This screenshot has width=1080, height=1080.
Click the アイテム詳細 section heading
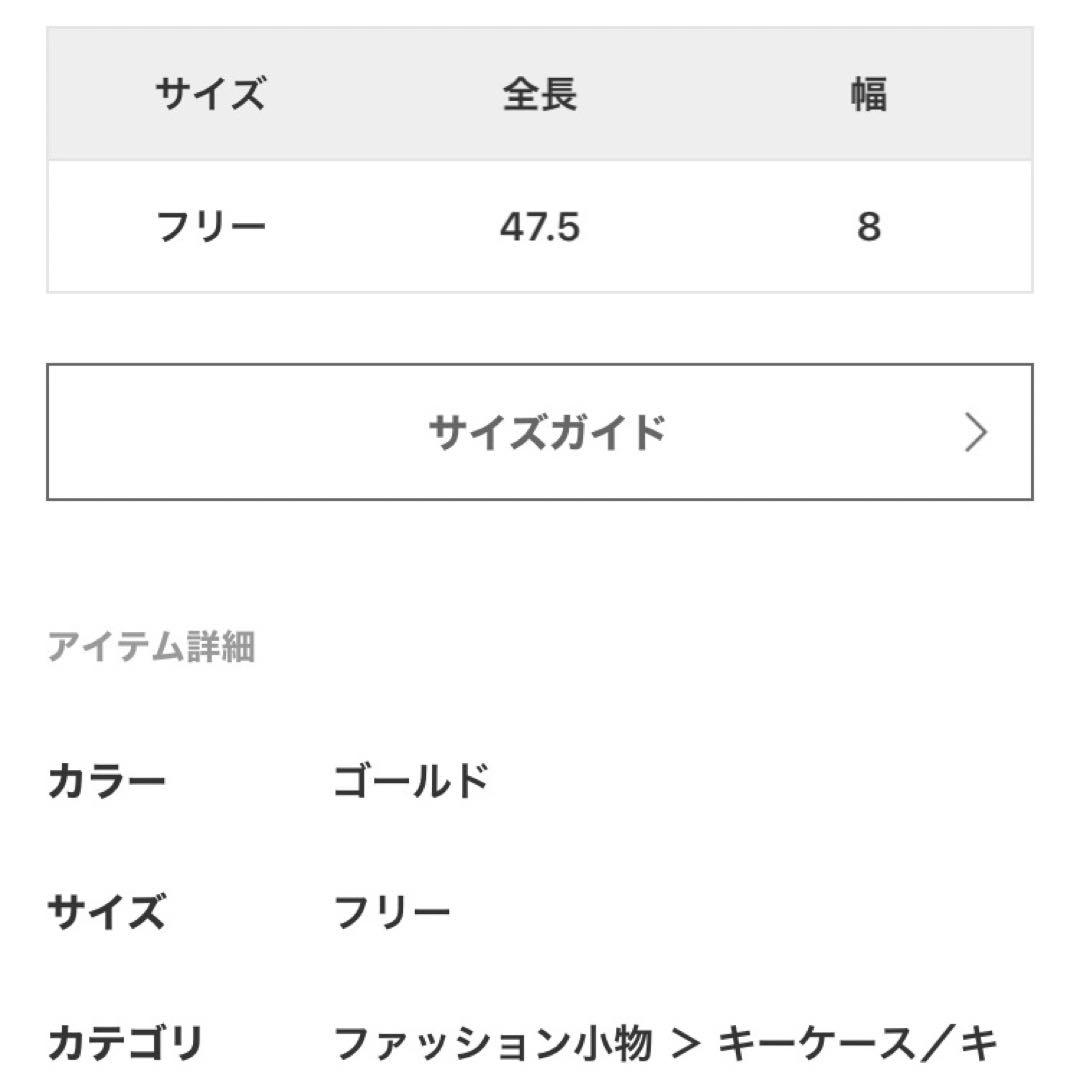[x=151, y=647]
